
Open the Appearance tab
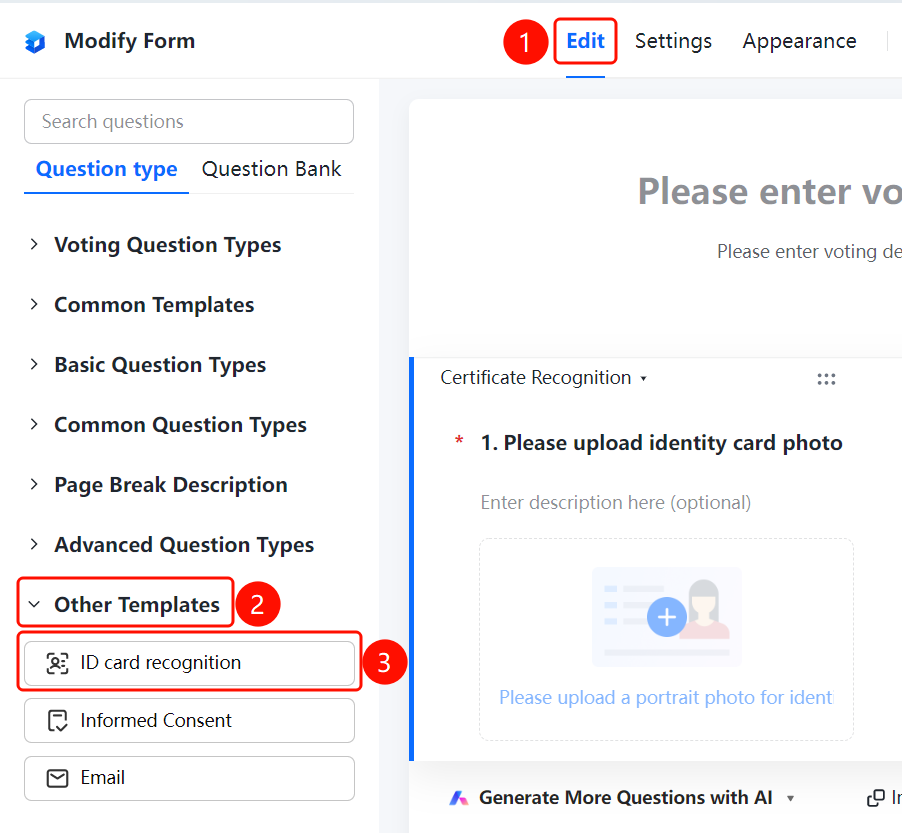pyautogui.click(x=799, y=41)
